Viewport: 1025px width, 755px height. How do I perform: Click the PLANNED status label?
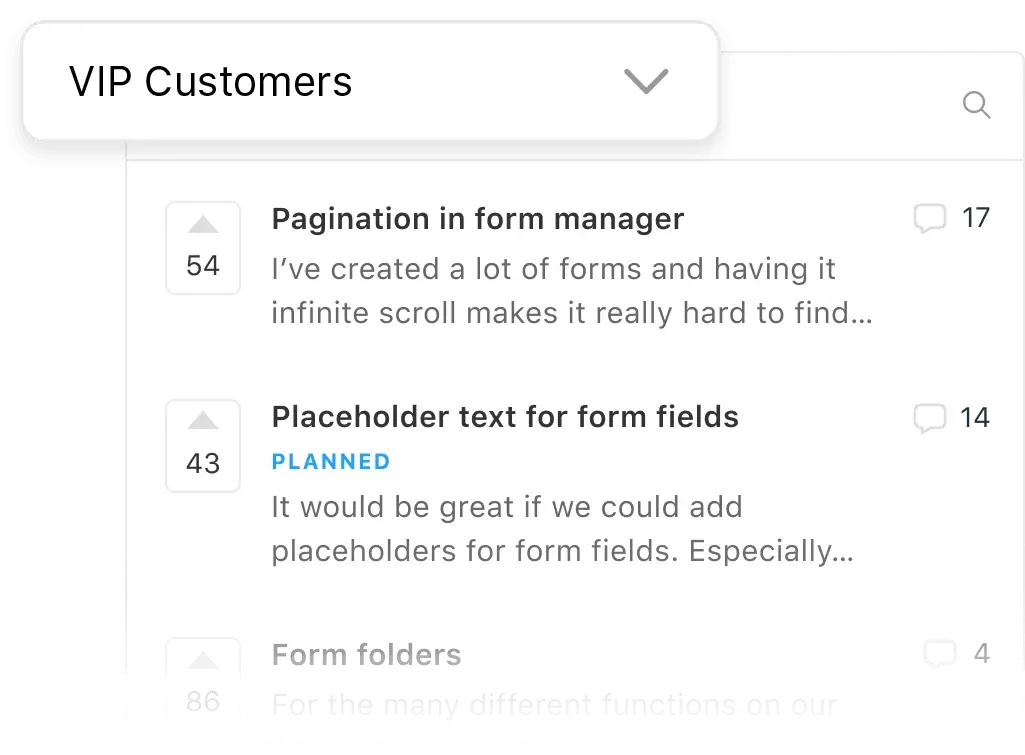[331, 461]
